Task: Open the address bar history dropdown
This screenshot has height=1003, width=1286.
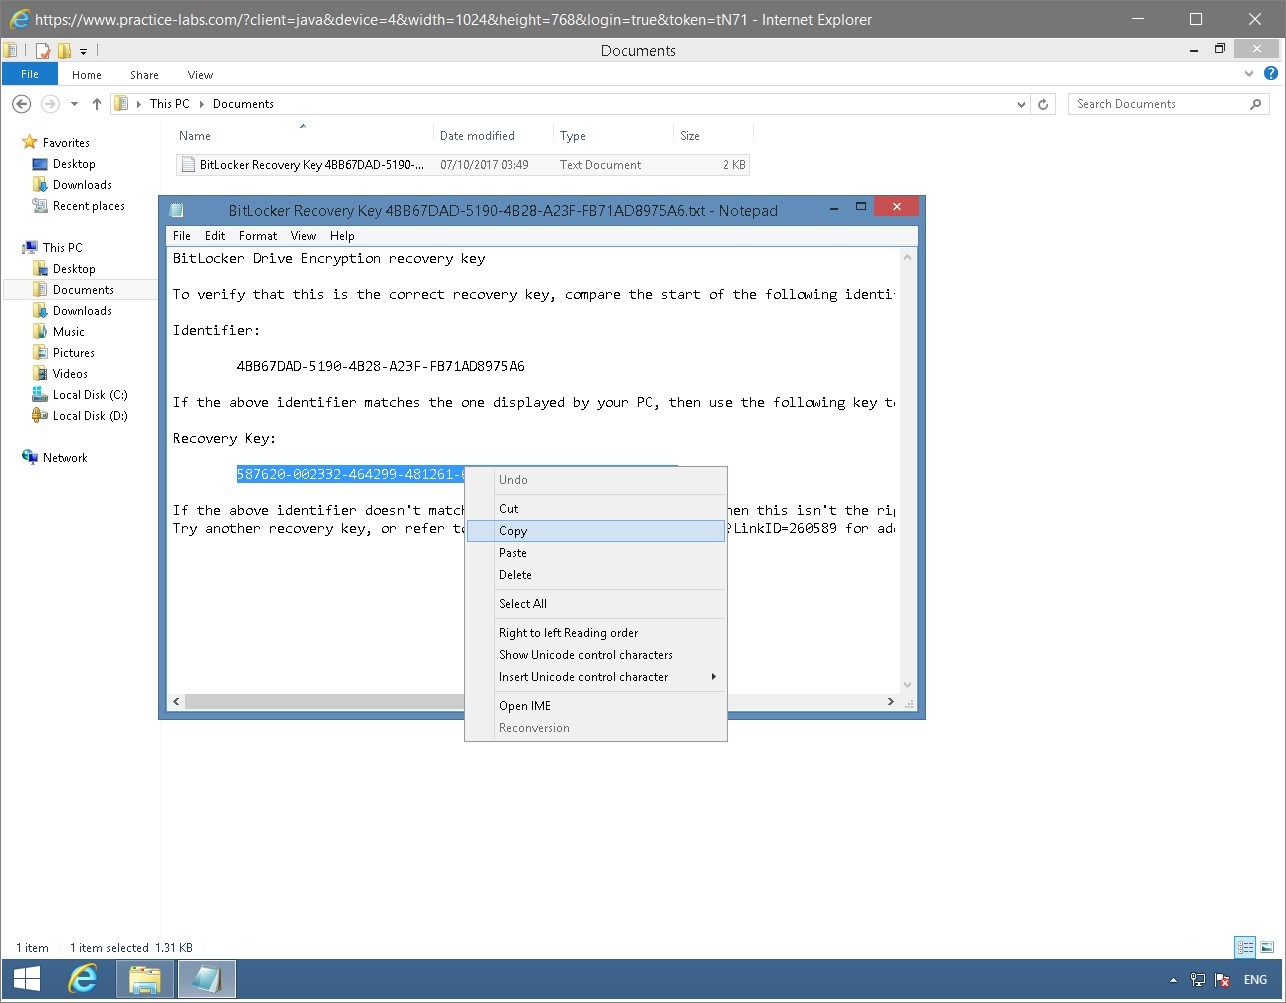Action: [1020, 103]
